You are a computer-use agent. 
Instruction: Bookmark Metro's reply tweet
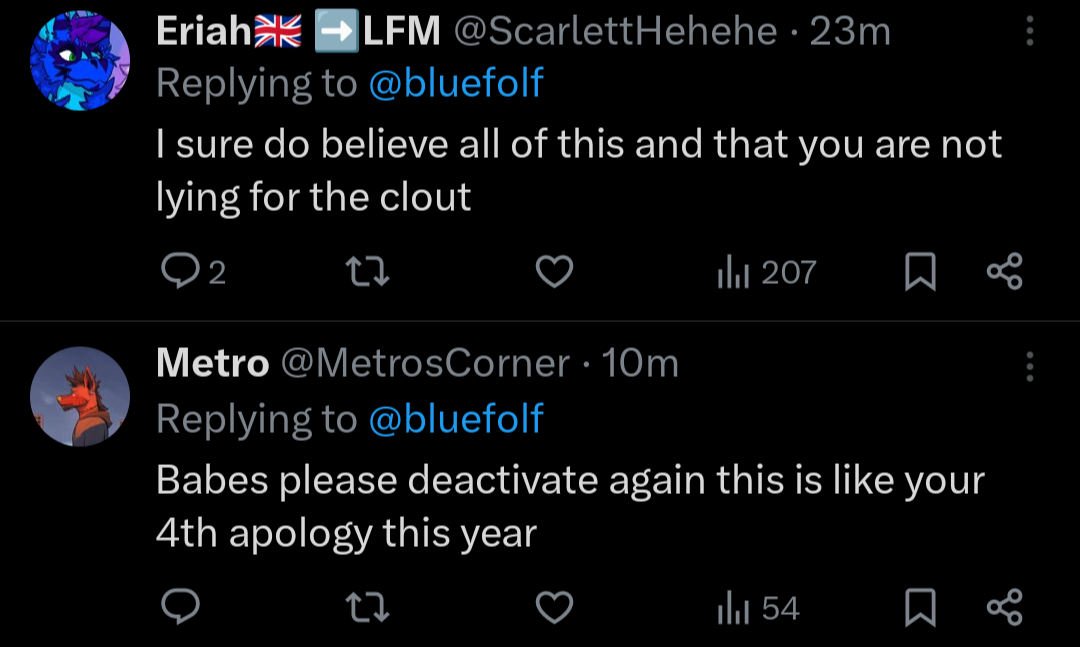[920, 608]
